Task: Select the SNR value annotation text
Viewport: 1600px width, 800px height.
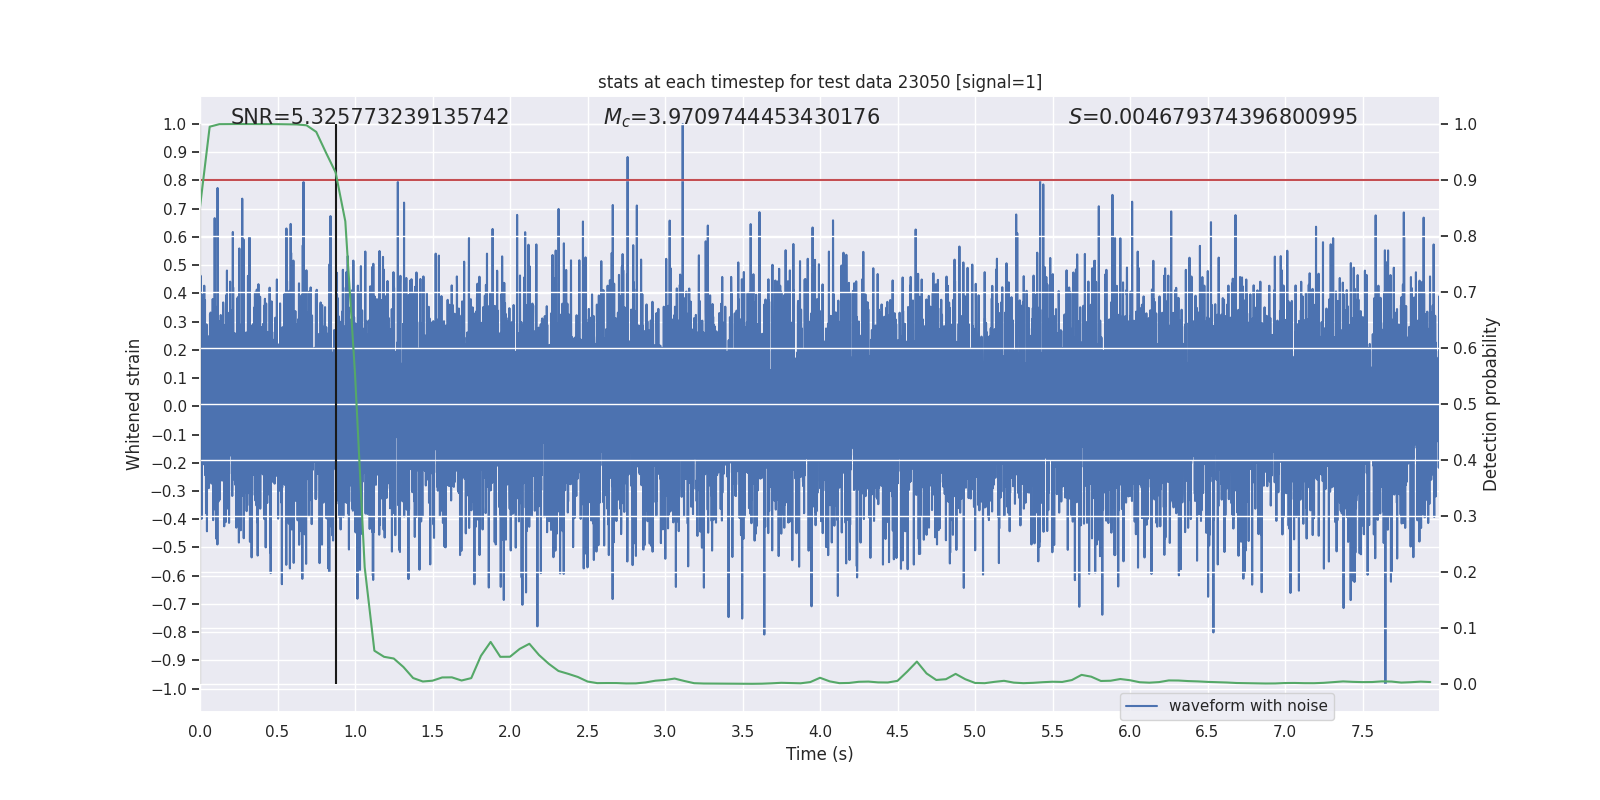Action: (369, 117)
